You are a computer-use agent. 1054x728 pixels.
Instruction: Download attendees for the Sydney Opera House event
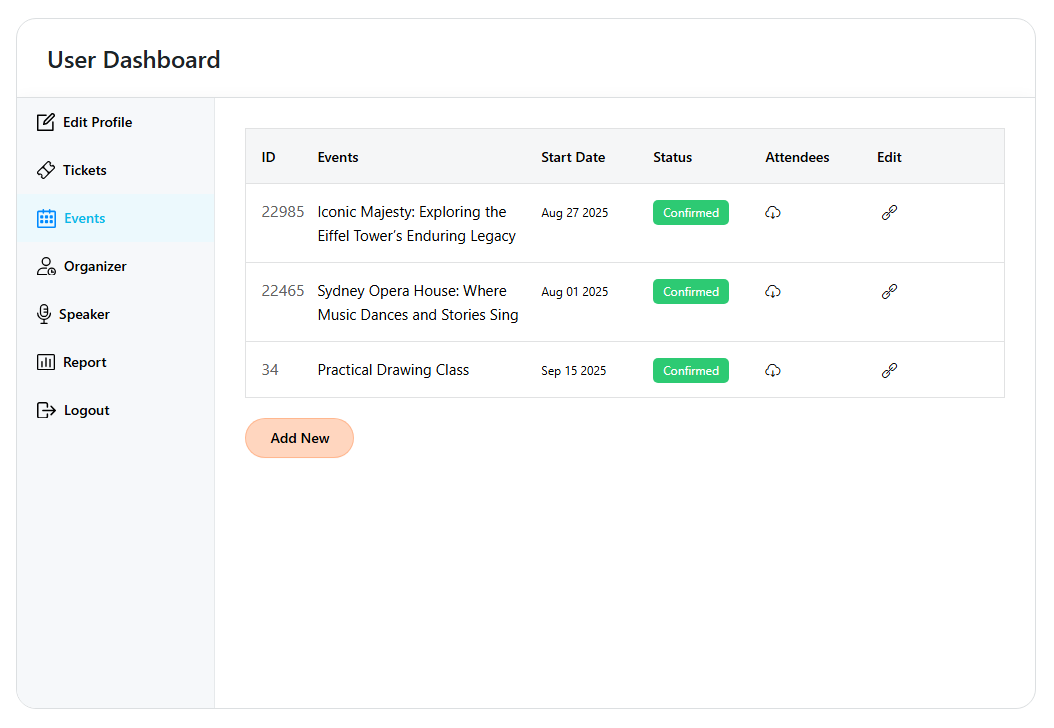(772, 291)
